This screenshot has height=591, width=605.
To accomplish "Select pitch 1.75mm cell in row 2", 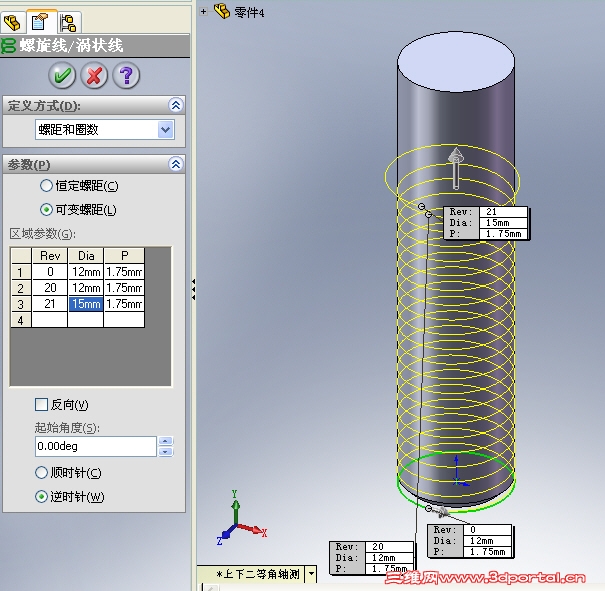I will tap(124, 288).
